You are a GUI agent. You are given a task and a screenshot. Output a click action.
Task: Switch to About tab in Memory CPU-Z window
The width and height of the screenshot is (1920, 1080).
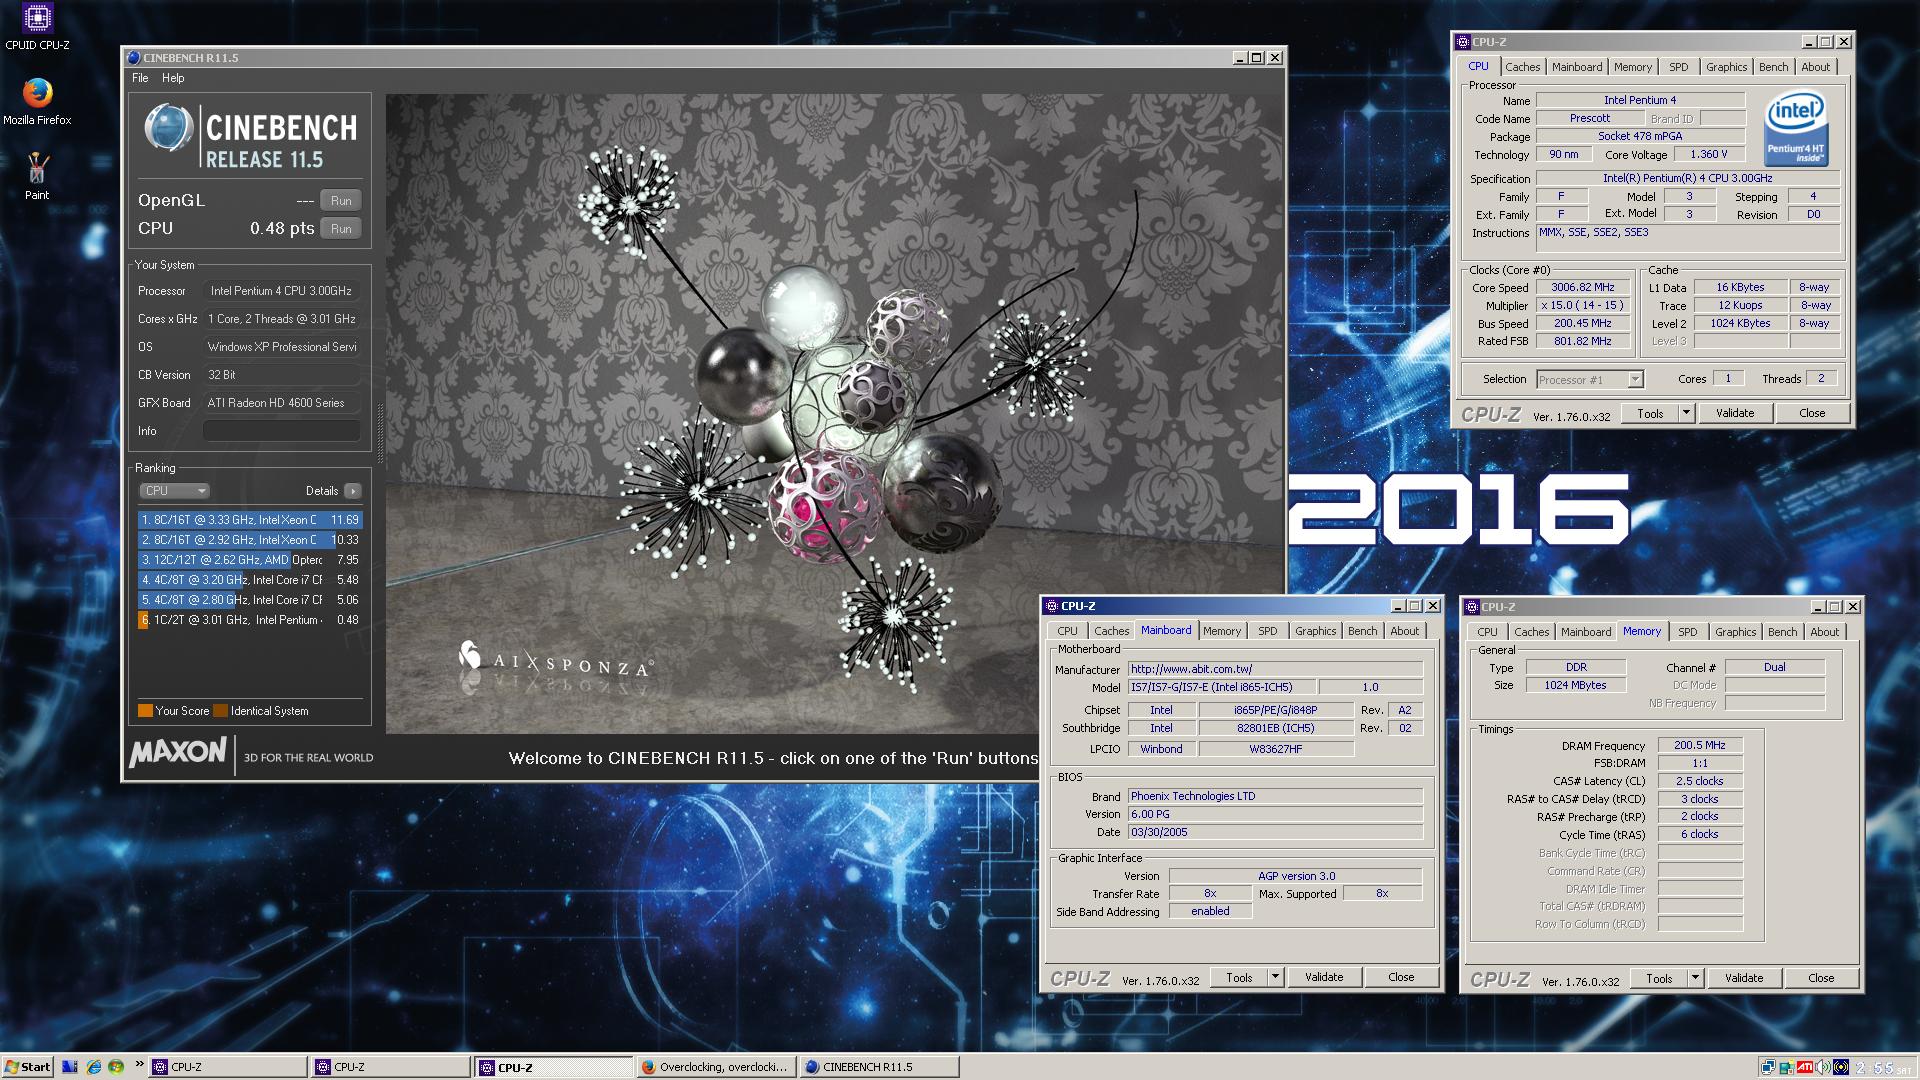[1824, 632]
